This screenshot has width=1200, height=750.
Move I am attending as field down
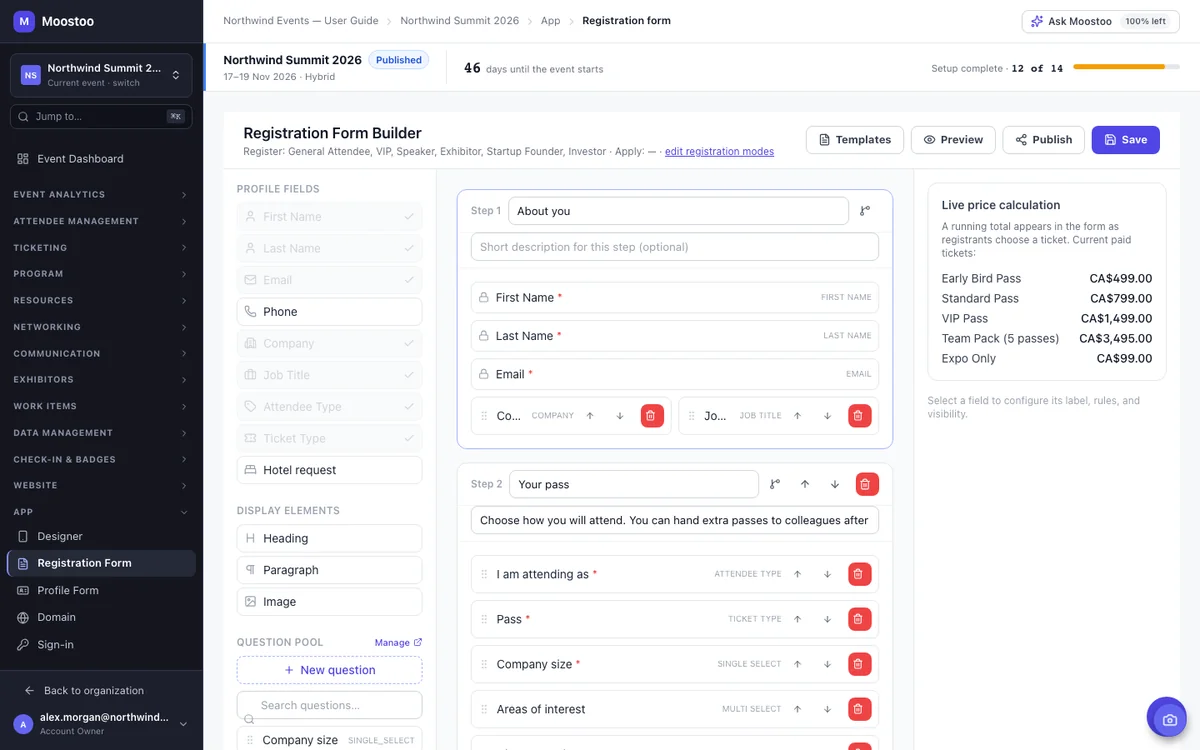(x=827, y=574)
